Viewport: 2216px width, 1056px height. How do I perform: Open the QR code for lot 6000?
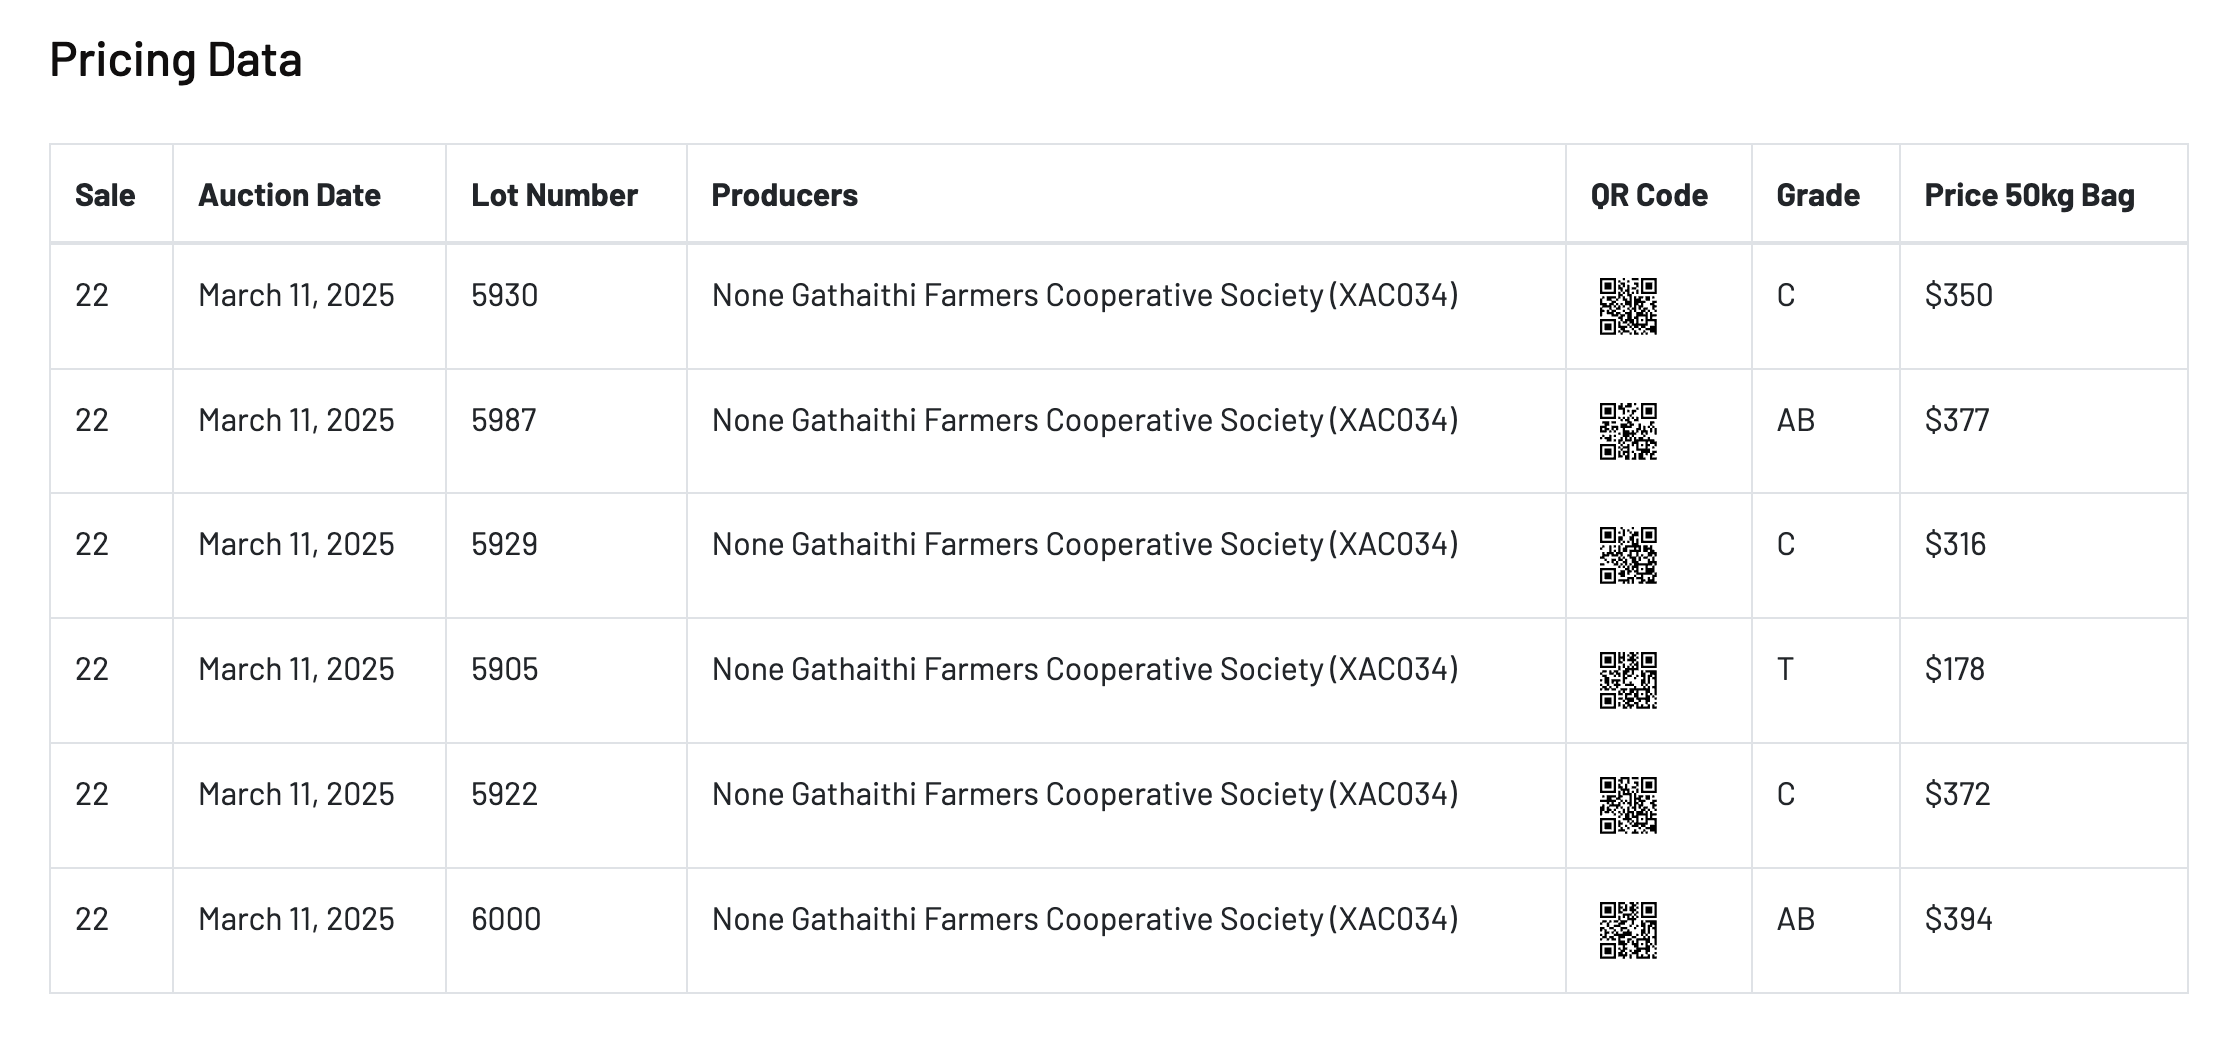point(1628,930)
